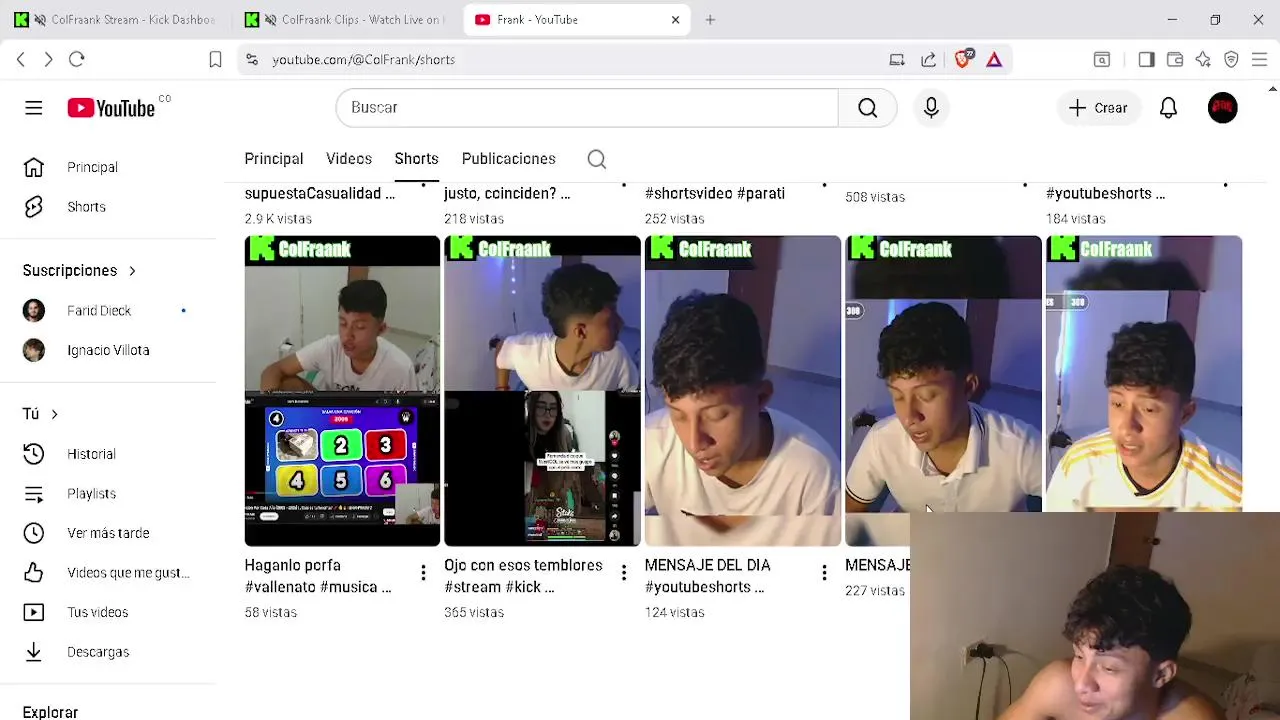This screenshot has height=720, width=1280.
Task: Start voice search with microphone icon
Action: (931, 108)
